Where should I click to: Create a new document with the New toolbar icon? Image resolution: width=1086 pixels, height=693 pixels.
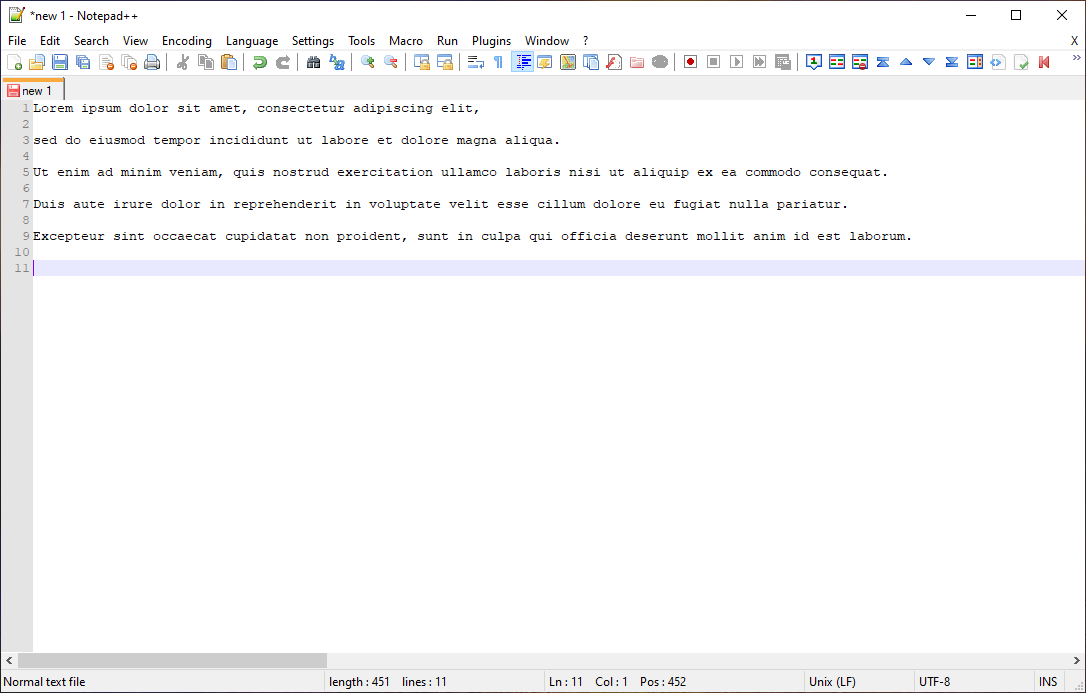(x=15, y=62)
